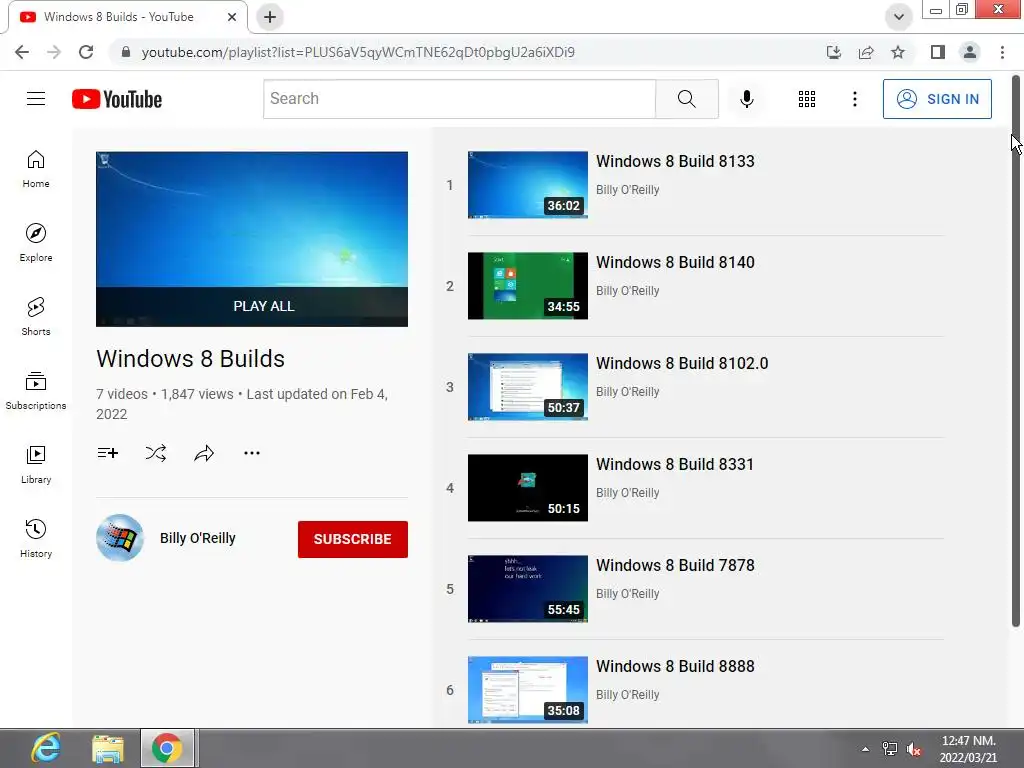Open Windows 8 Build 8102.0 video title

(682, 363)
